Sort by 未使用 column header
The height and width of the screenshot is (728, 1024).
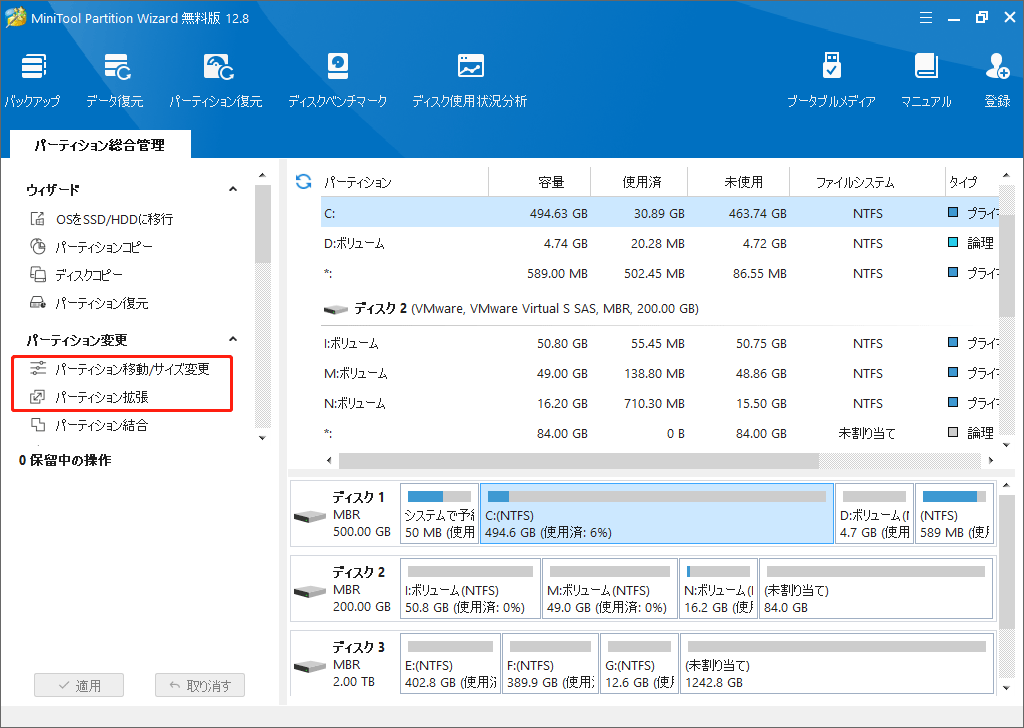click(739, 182)
